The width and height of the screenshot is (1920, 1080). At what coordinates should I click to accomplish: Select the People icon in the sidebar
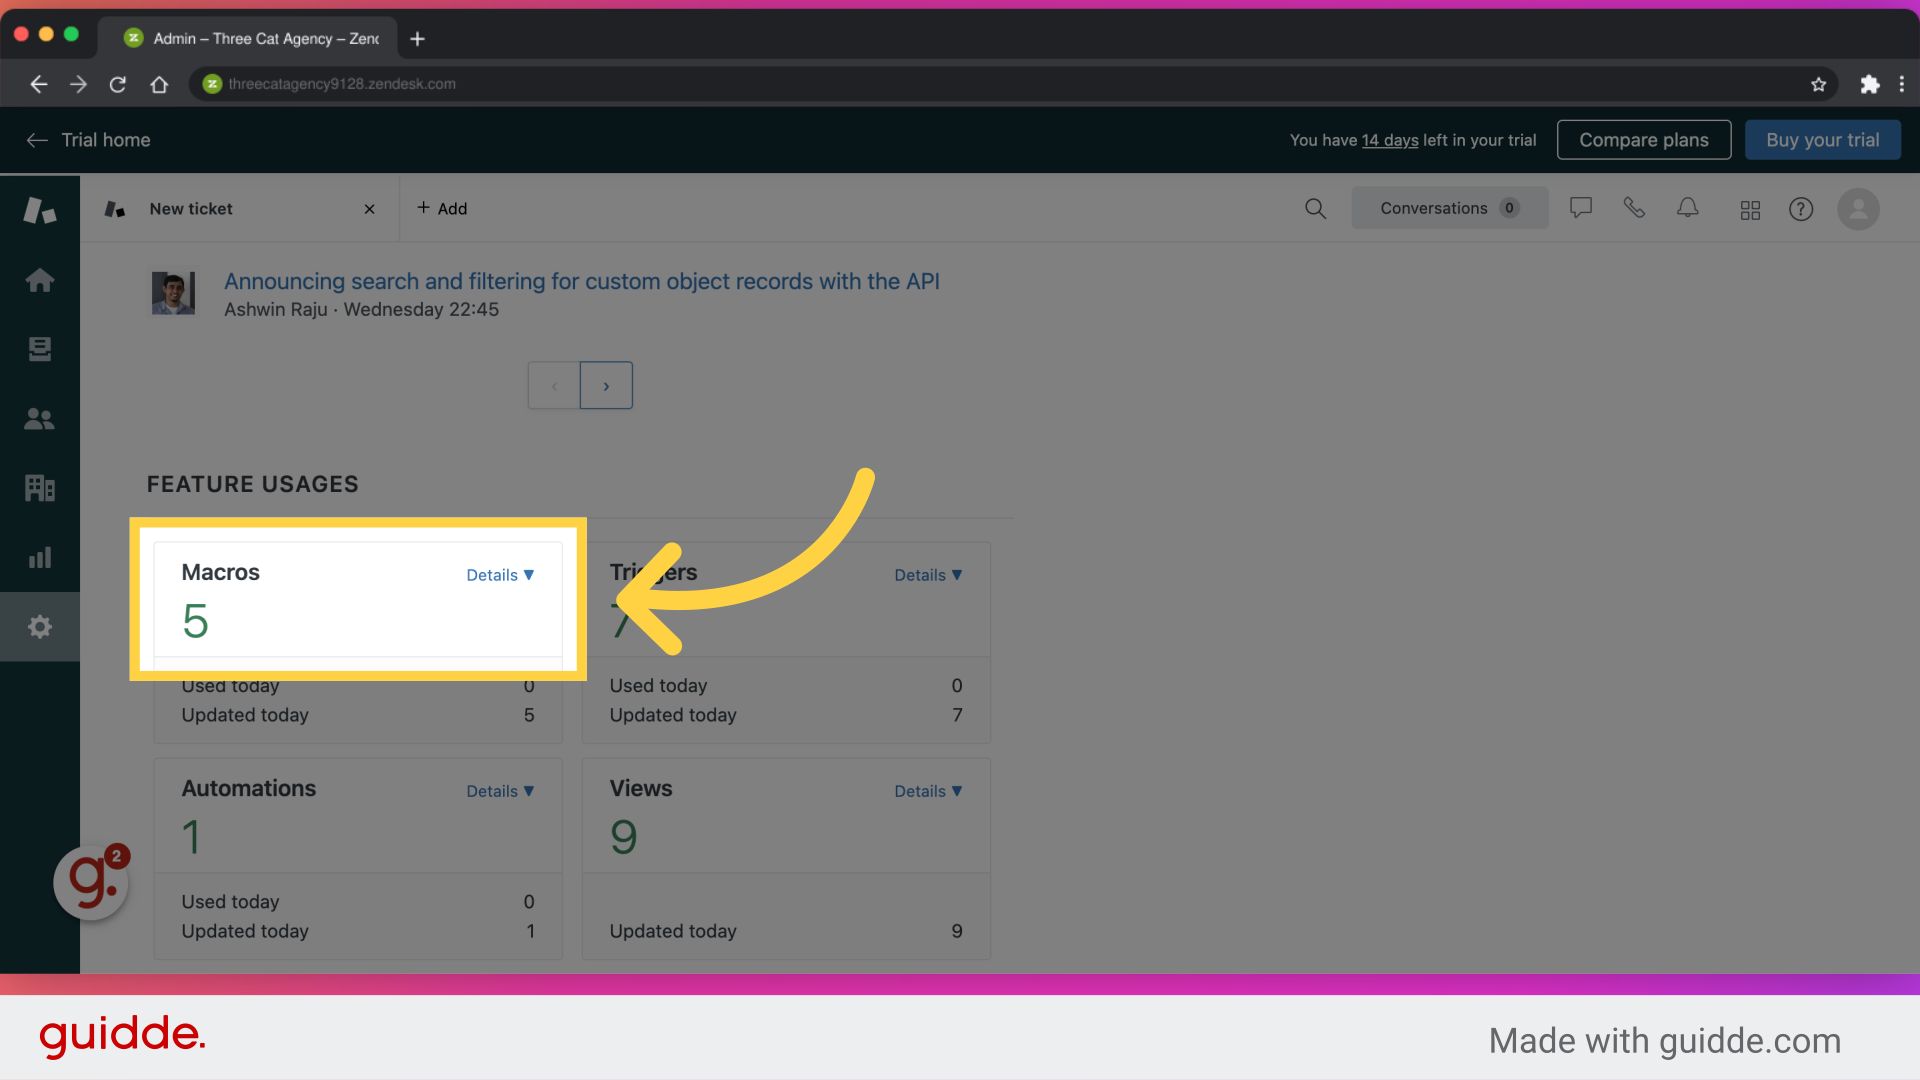point(40,419)
